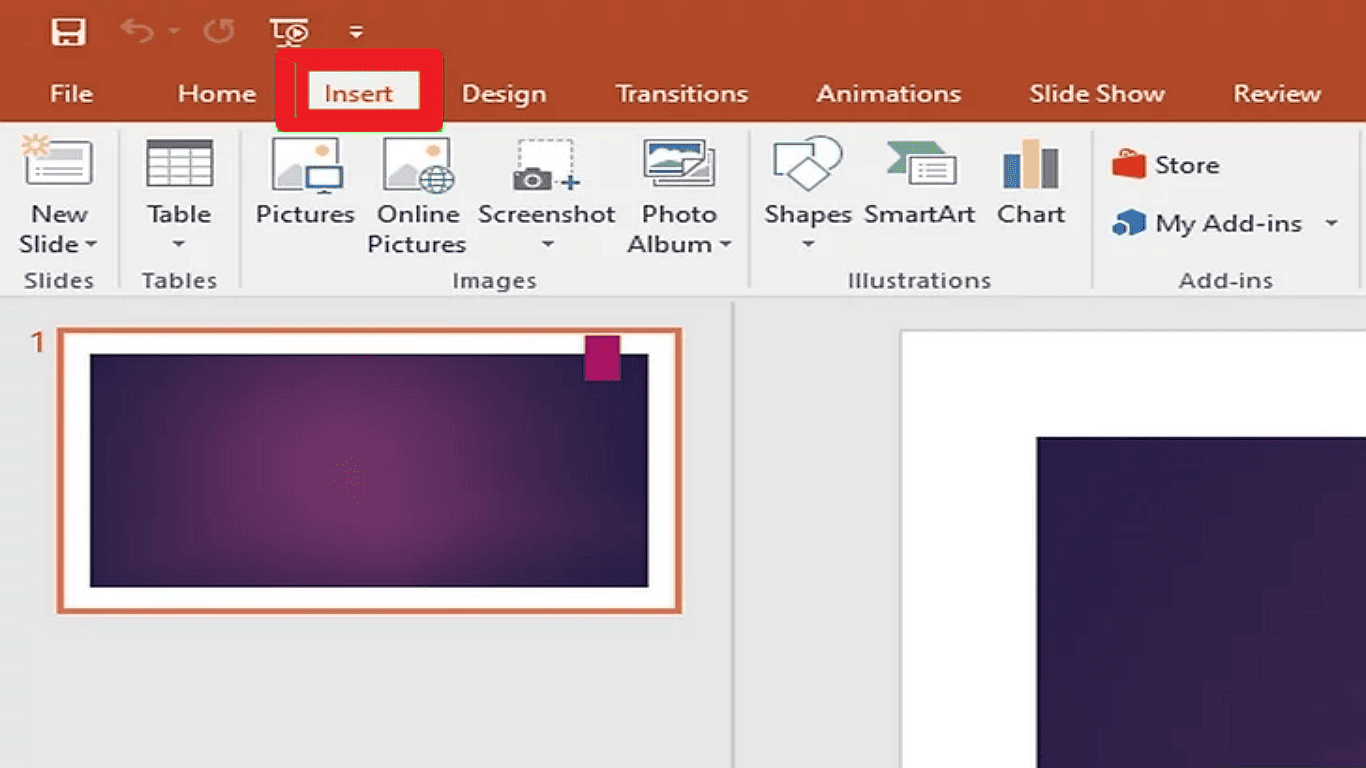
Task: Click the Undo arrow icon
Action: tap(137, 32)
